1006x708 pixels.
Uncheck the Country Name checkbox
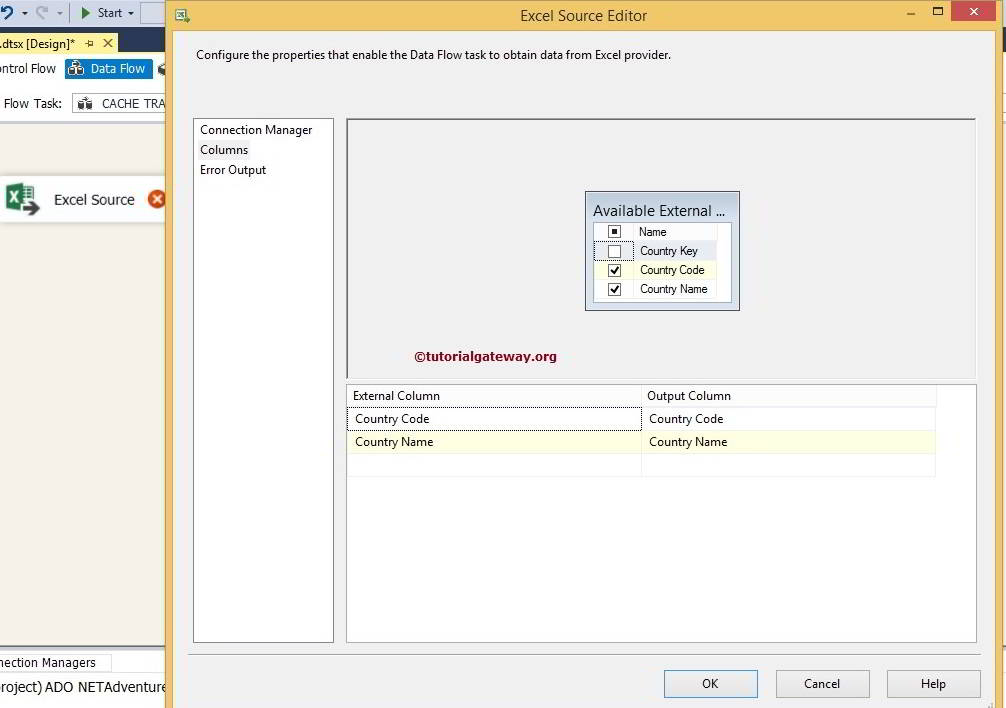(x=614, y=289)
